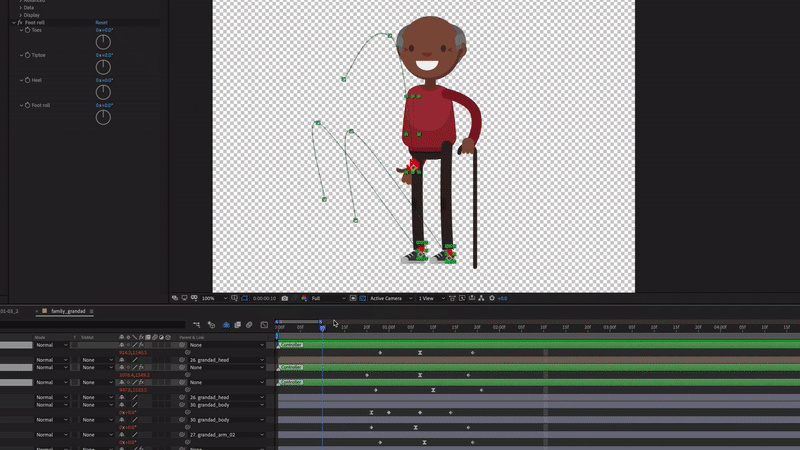Click the Timeline button in viewer footer
The width and height of the screenshot is (800, 450).
click(x=472, y=298)
